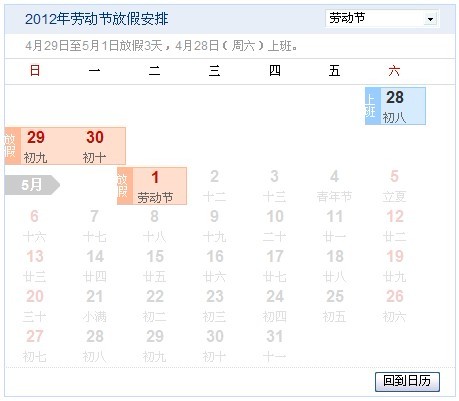Click the 六 Saturday column header
The width and height of the screenshot is (459, 401).
[394, 71]
